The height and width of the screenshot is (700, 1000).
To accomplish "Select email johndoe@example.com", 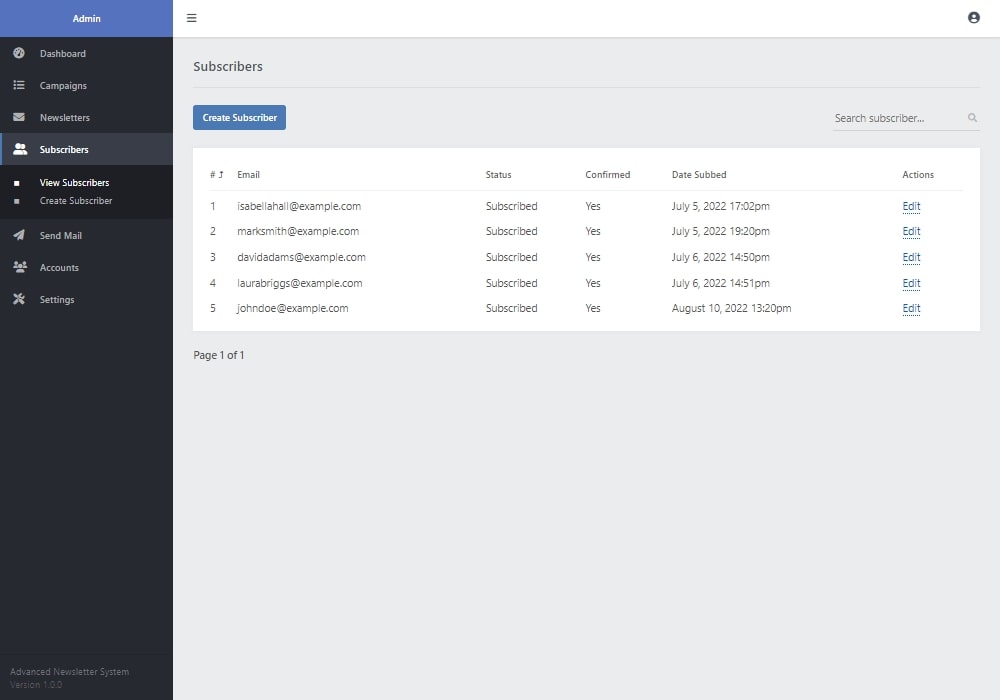I will (x=292, y=308).
